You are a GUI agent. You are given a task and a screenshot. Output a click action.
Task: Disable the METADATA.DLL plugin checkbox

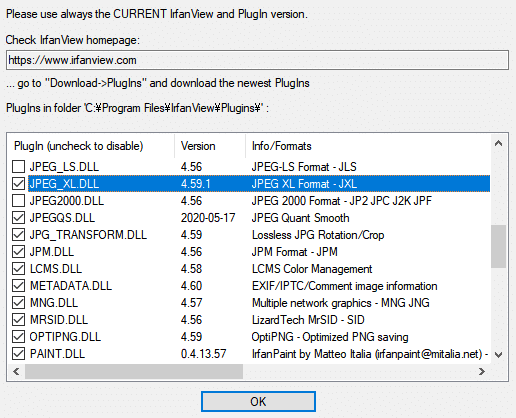click(x=18, y=286)
